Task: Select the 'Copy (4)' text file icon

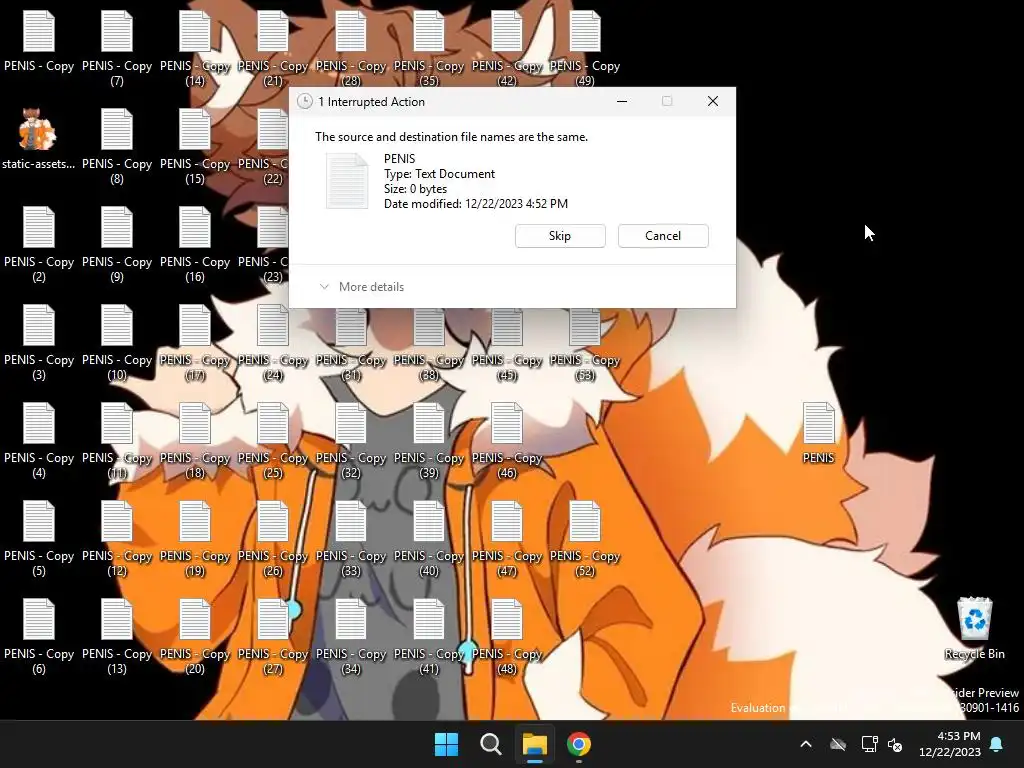Action: tap(39, 423)
